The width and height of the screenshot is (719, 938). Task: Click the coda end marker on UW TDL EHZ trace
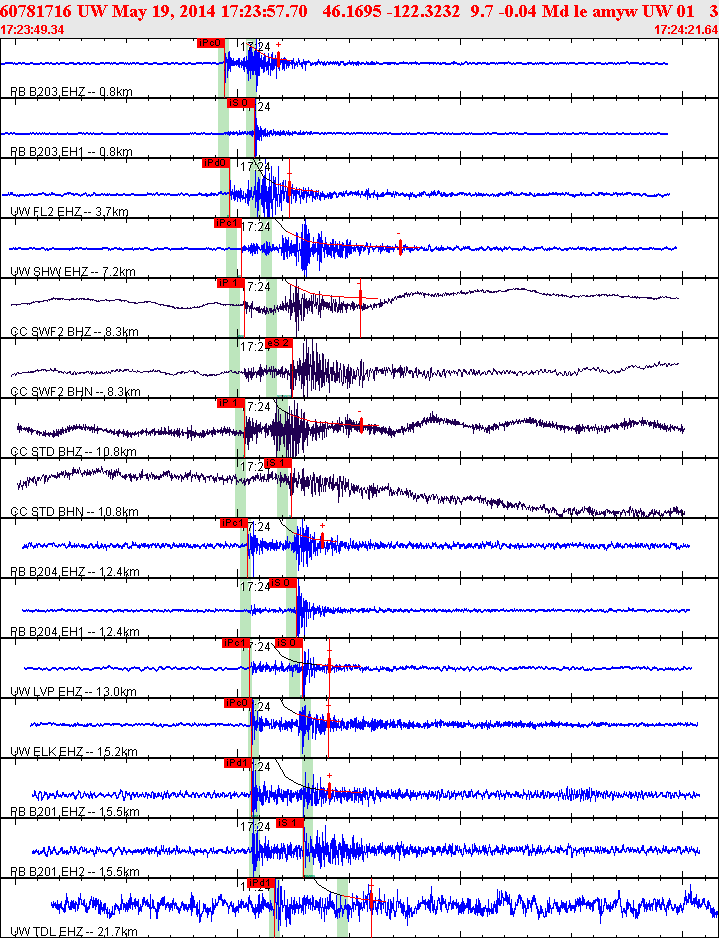(371, 899)
